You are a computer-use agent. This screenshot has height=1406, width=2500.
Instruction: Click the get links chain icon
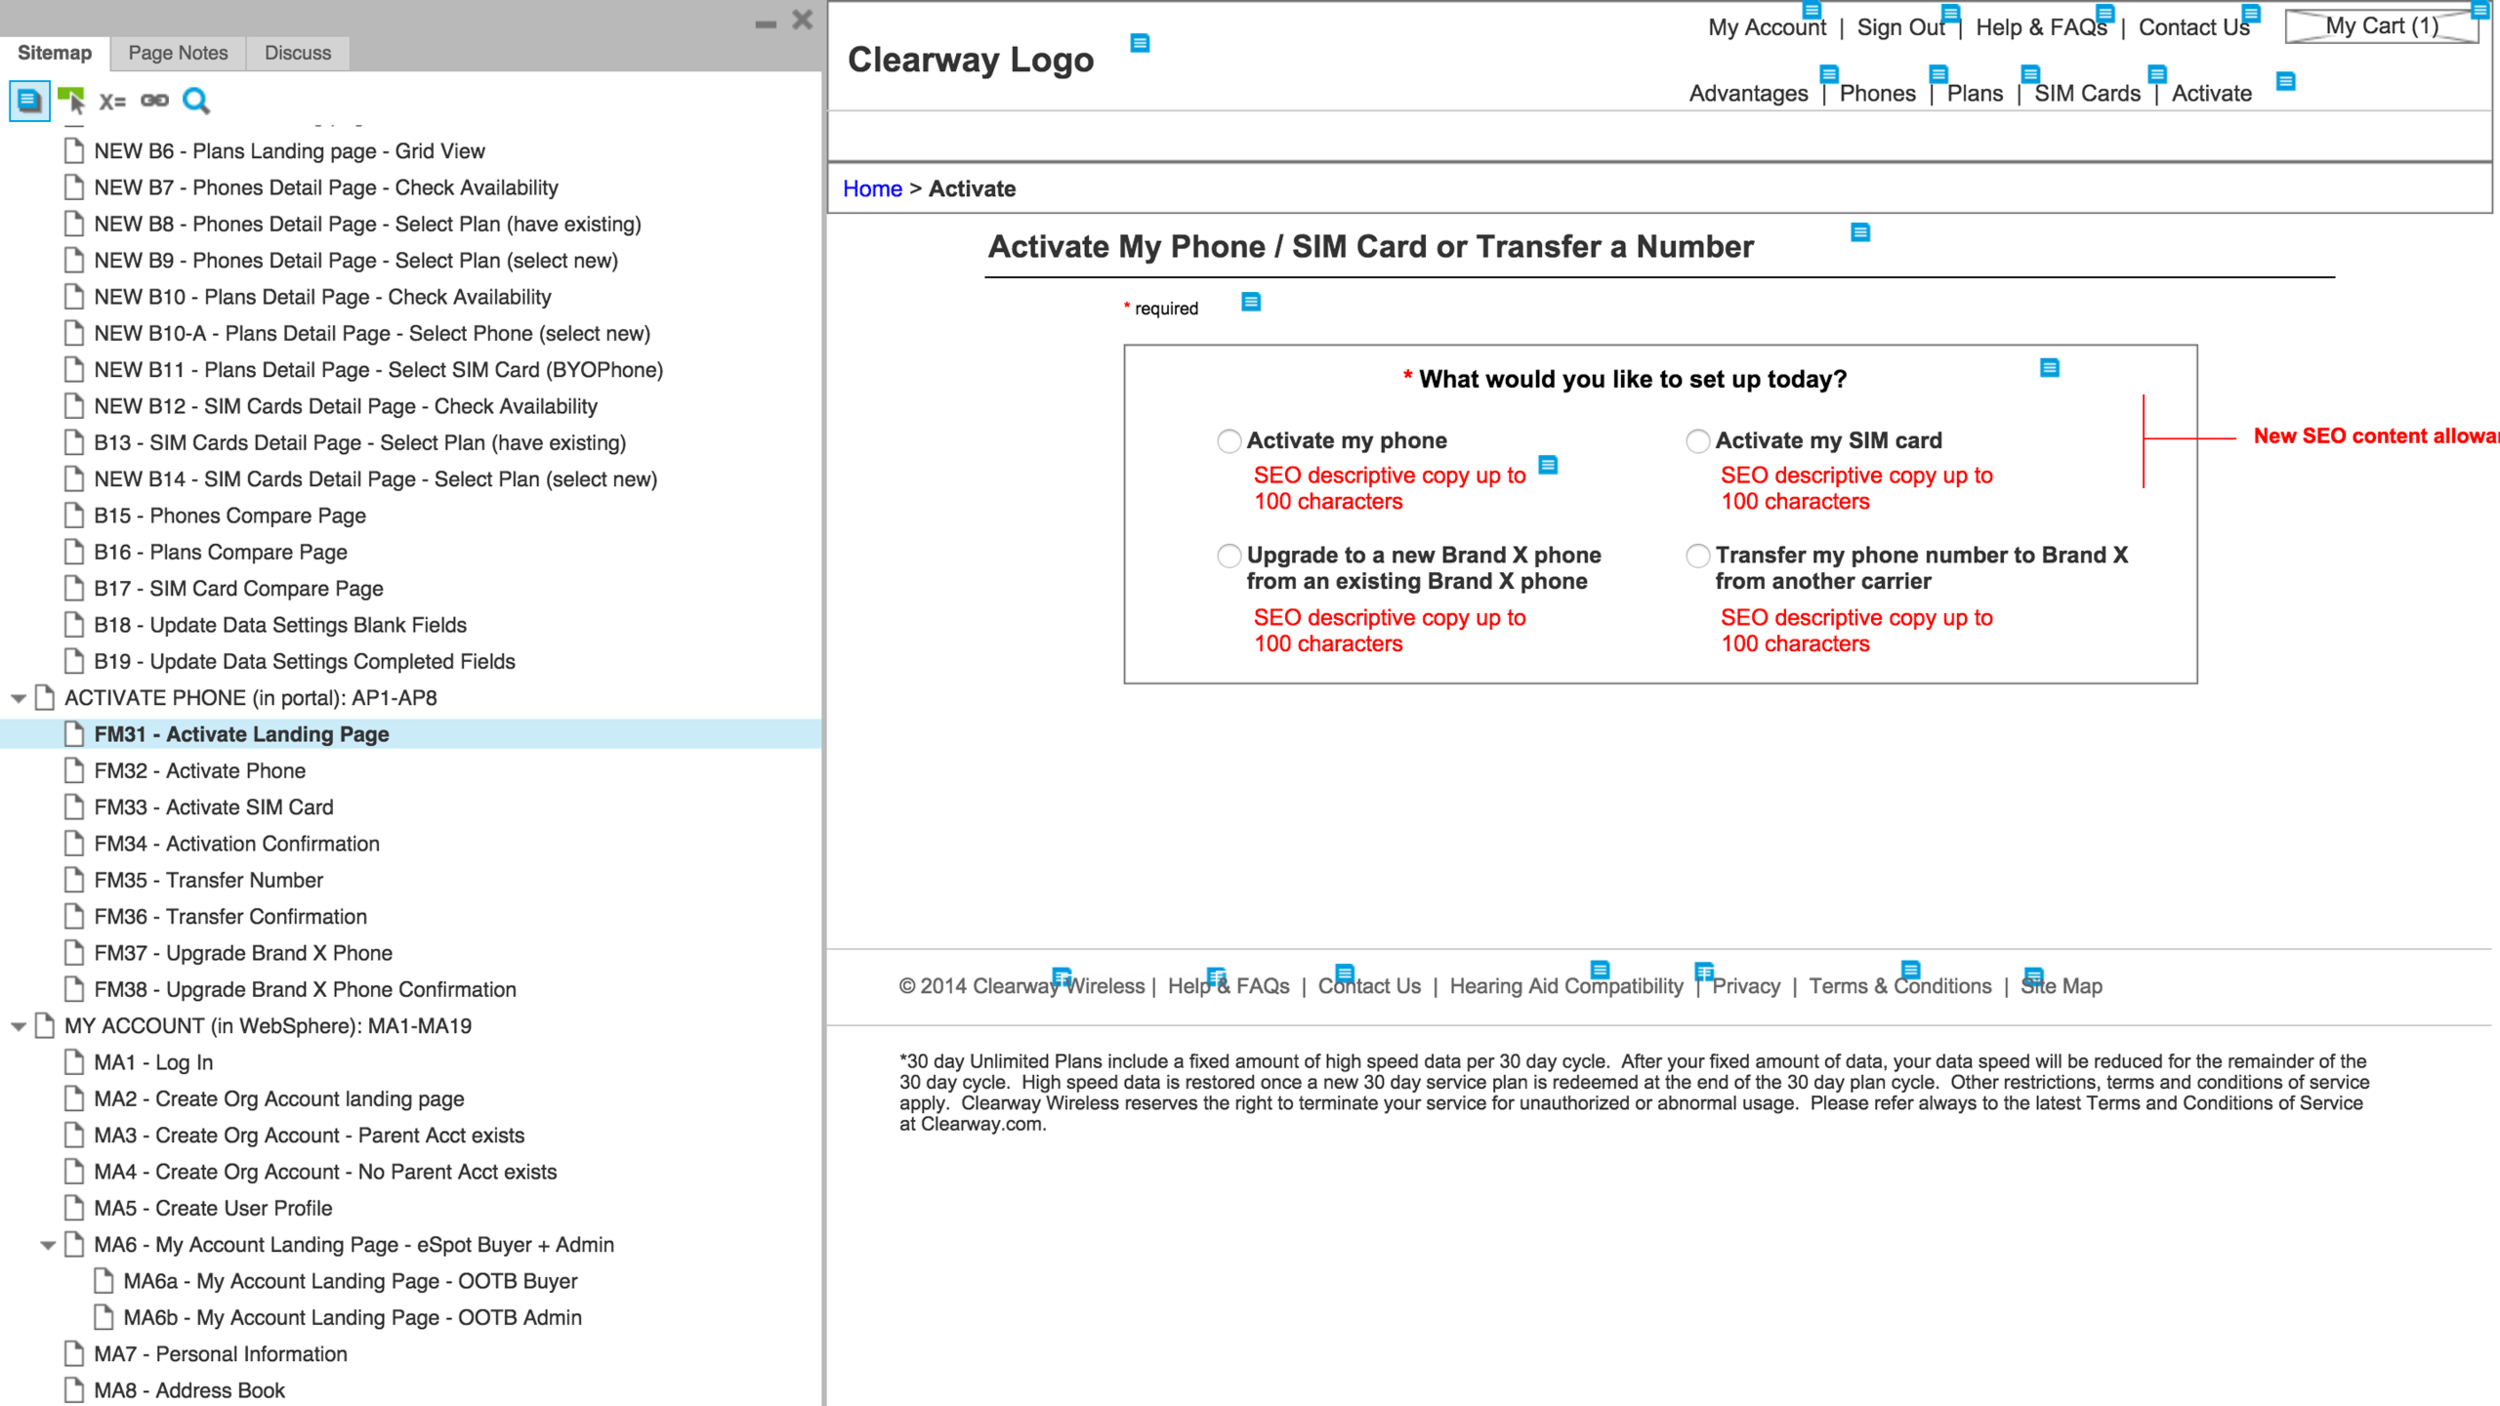pyautogui.click(x=154, y=100)
